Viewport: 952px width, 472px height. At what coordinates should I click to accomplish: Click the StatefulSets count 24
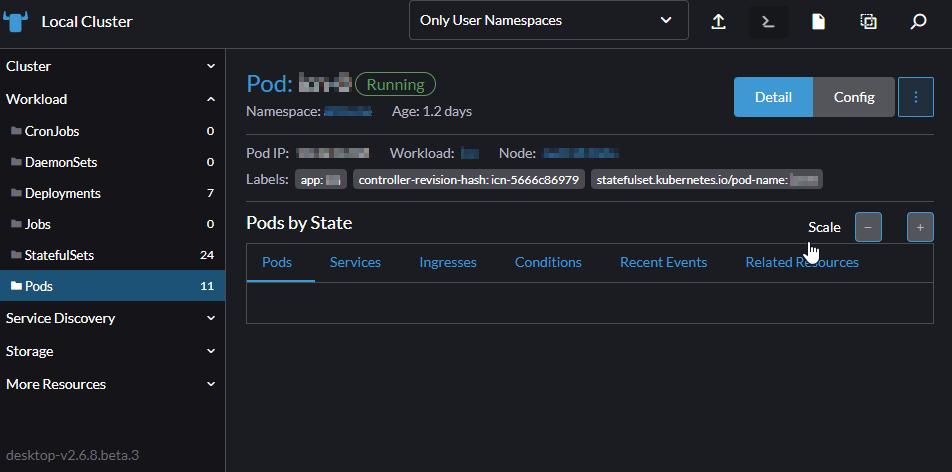(207, 255)
